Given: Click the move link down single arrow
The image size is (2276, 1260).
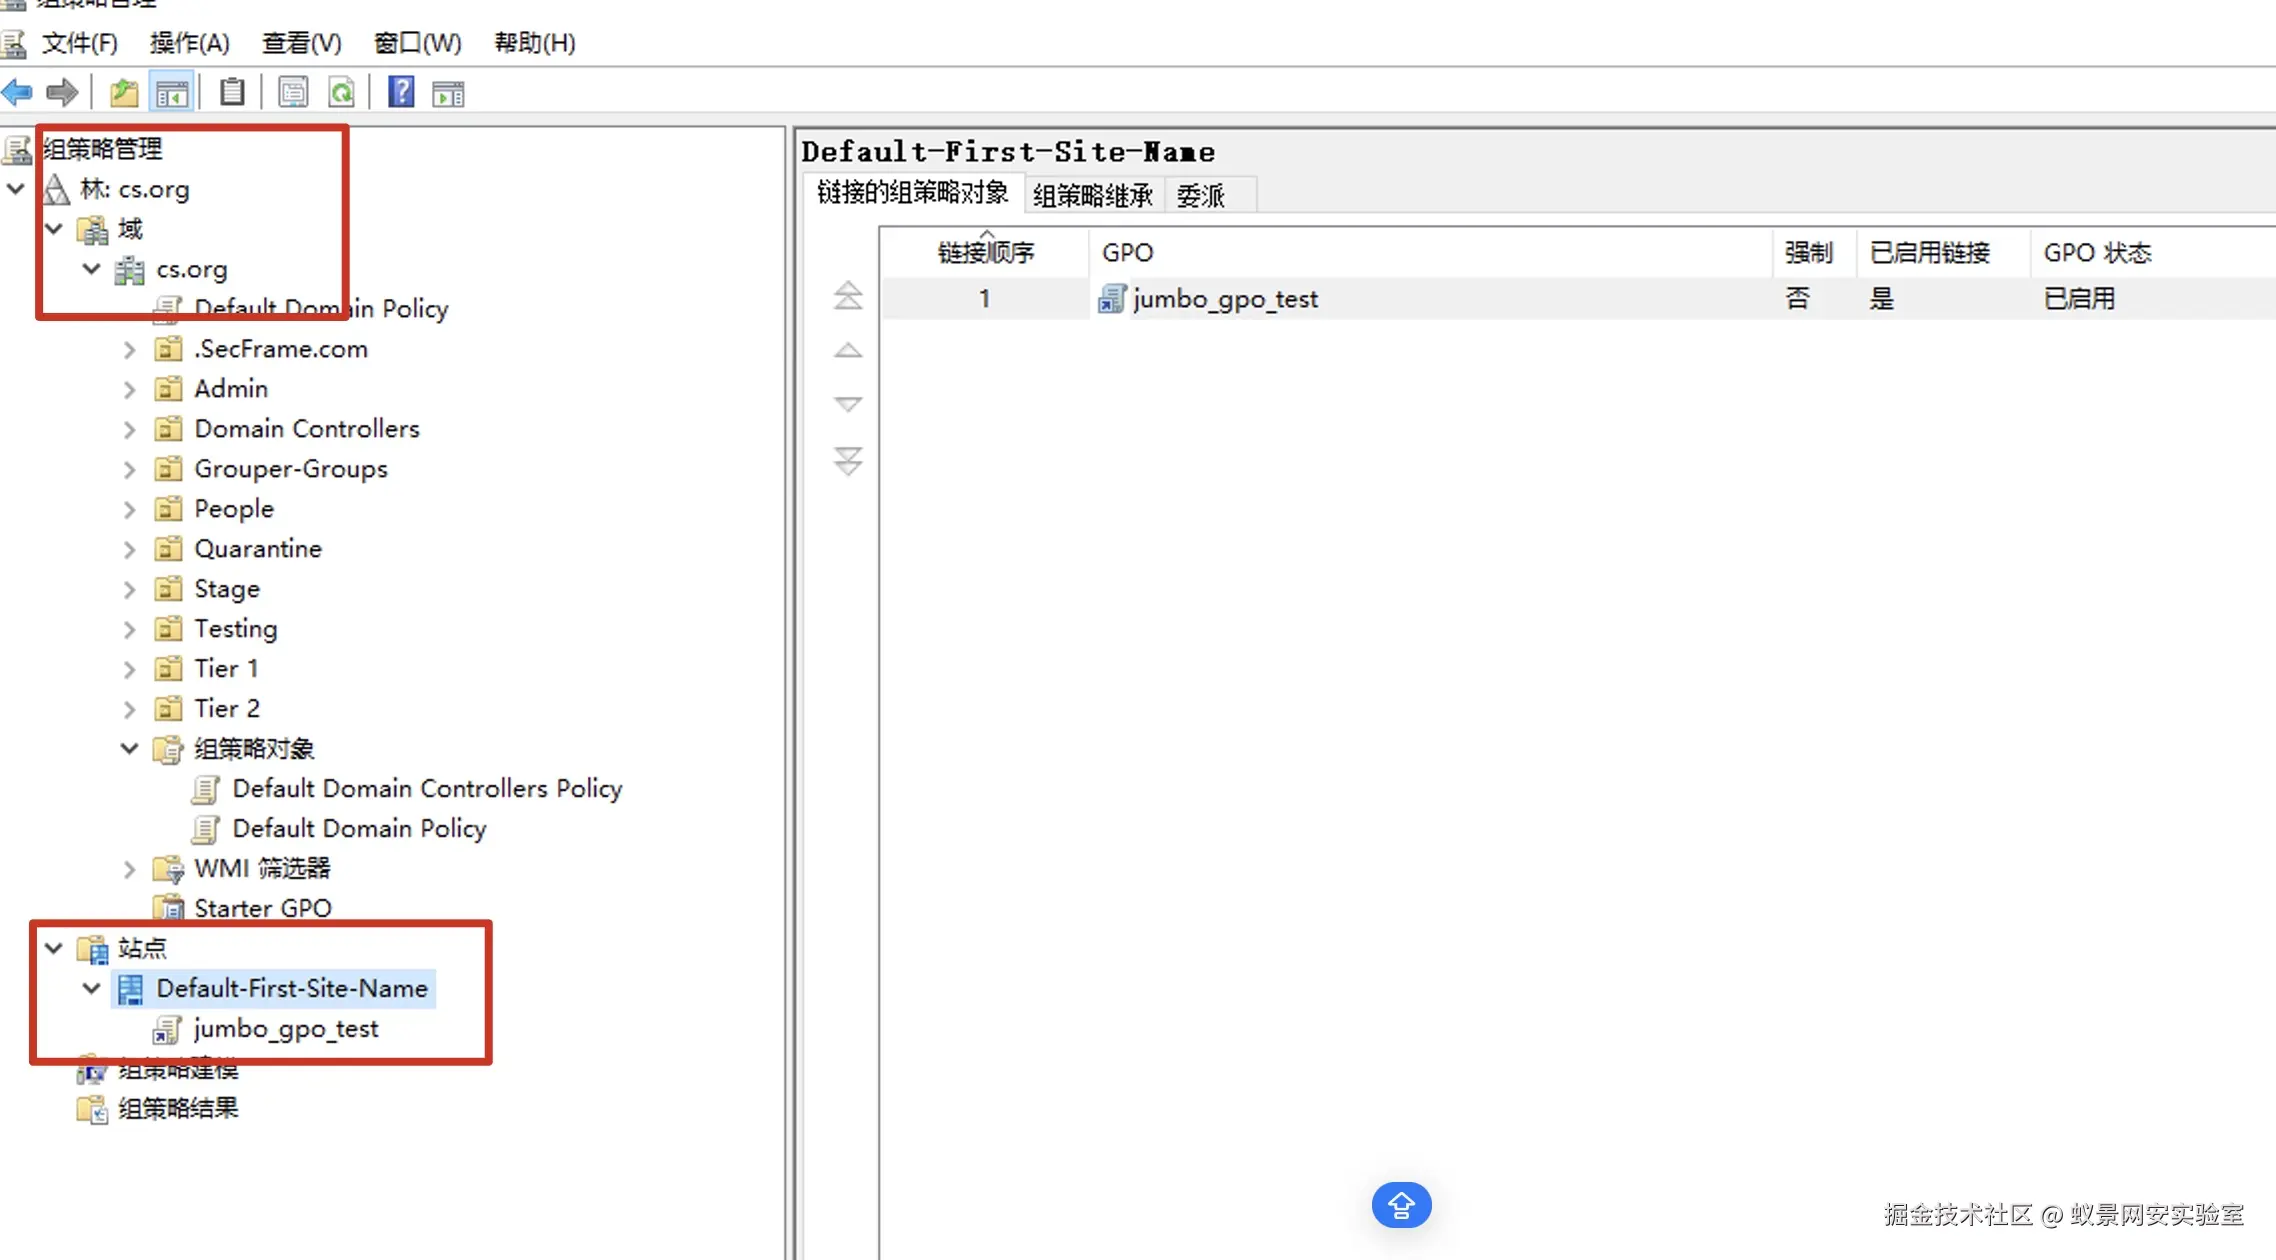Looking at the screenshot, I should coord(848,405).
